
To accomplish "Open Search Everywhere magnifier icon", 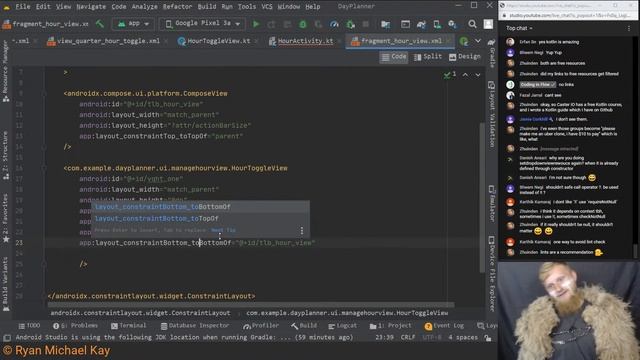I will [472, 24].
